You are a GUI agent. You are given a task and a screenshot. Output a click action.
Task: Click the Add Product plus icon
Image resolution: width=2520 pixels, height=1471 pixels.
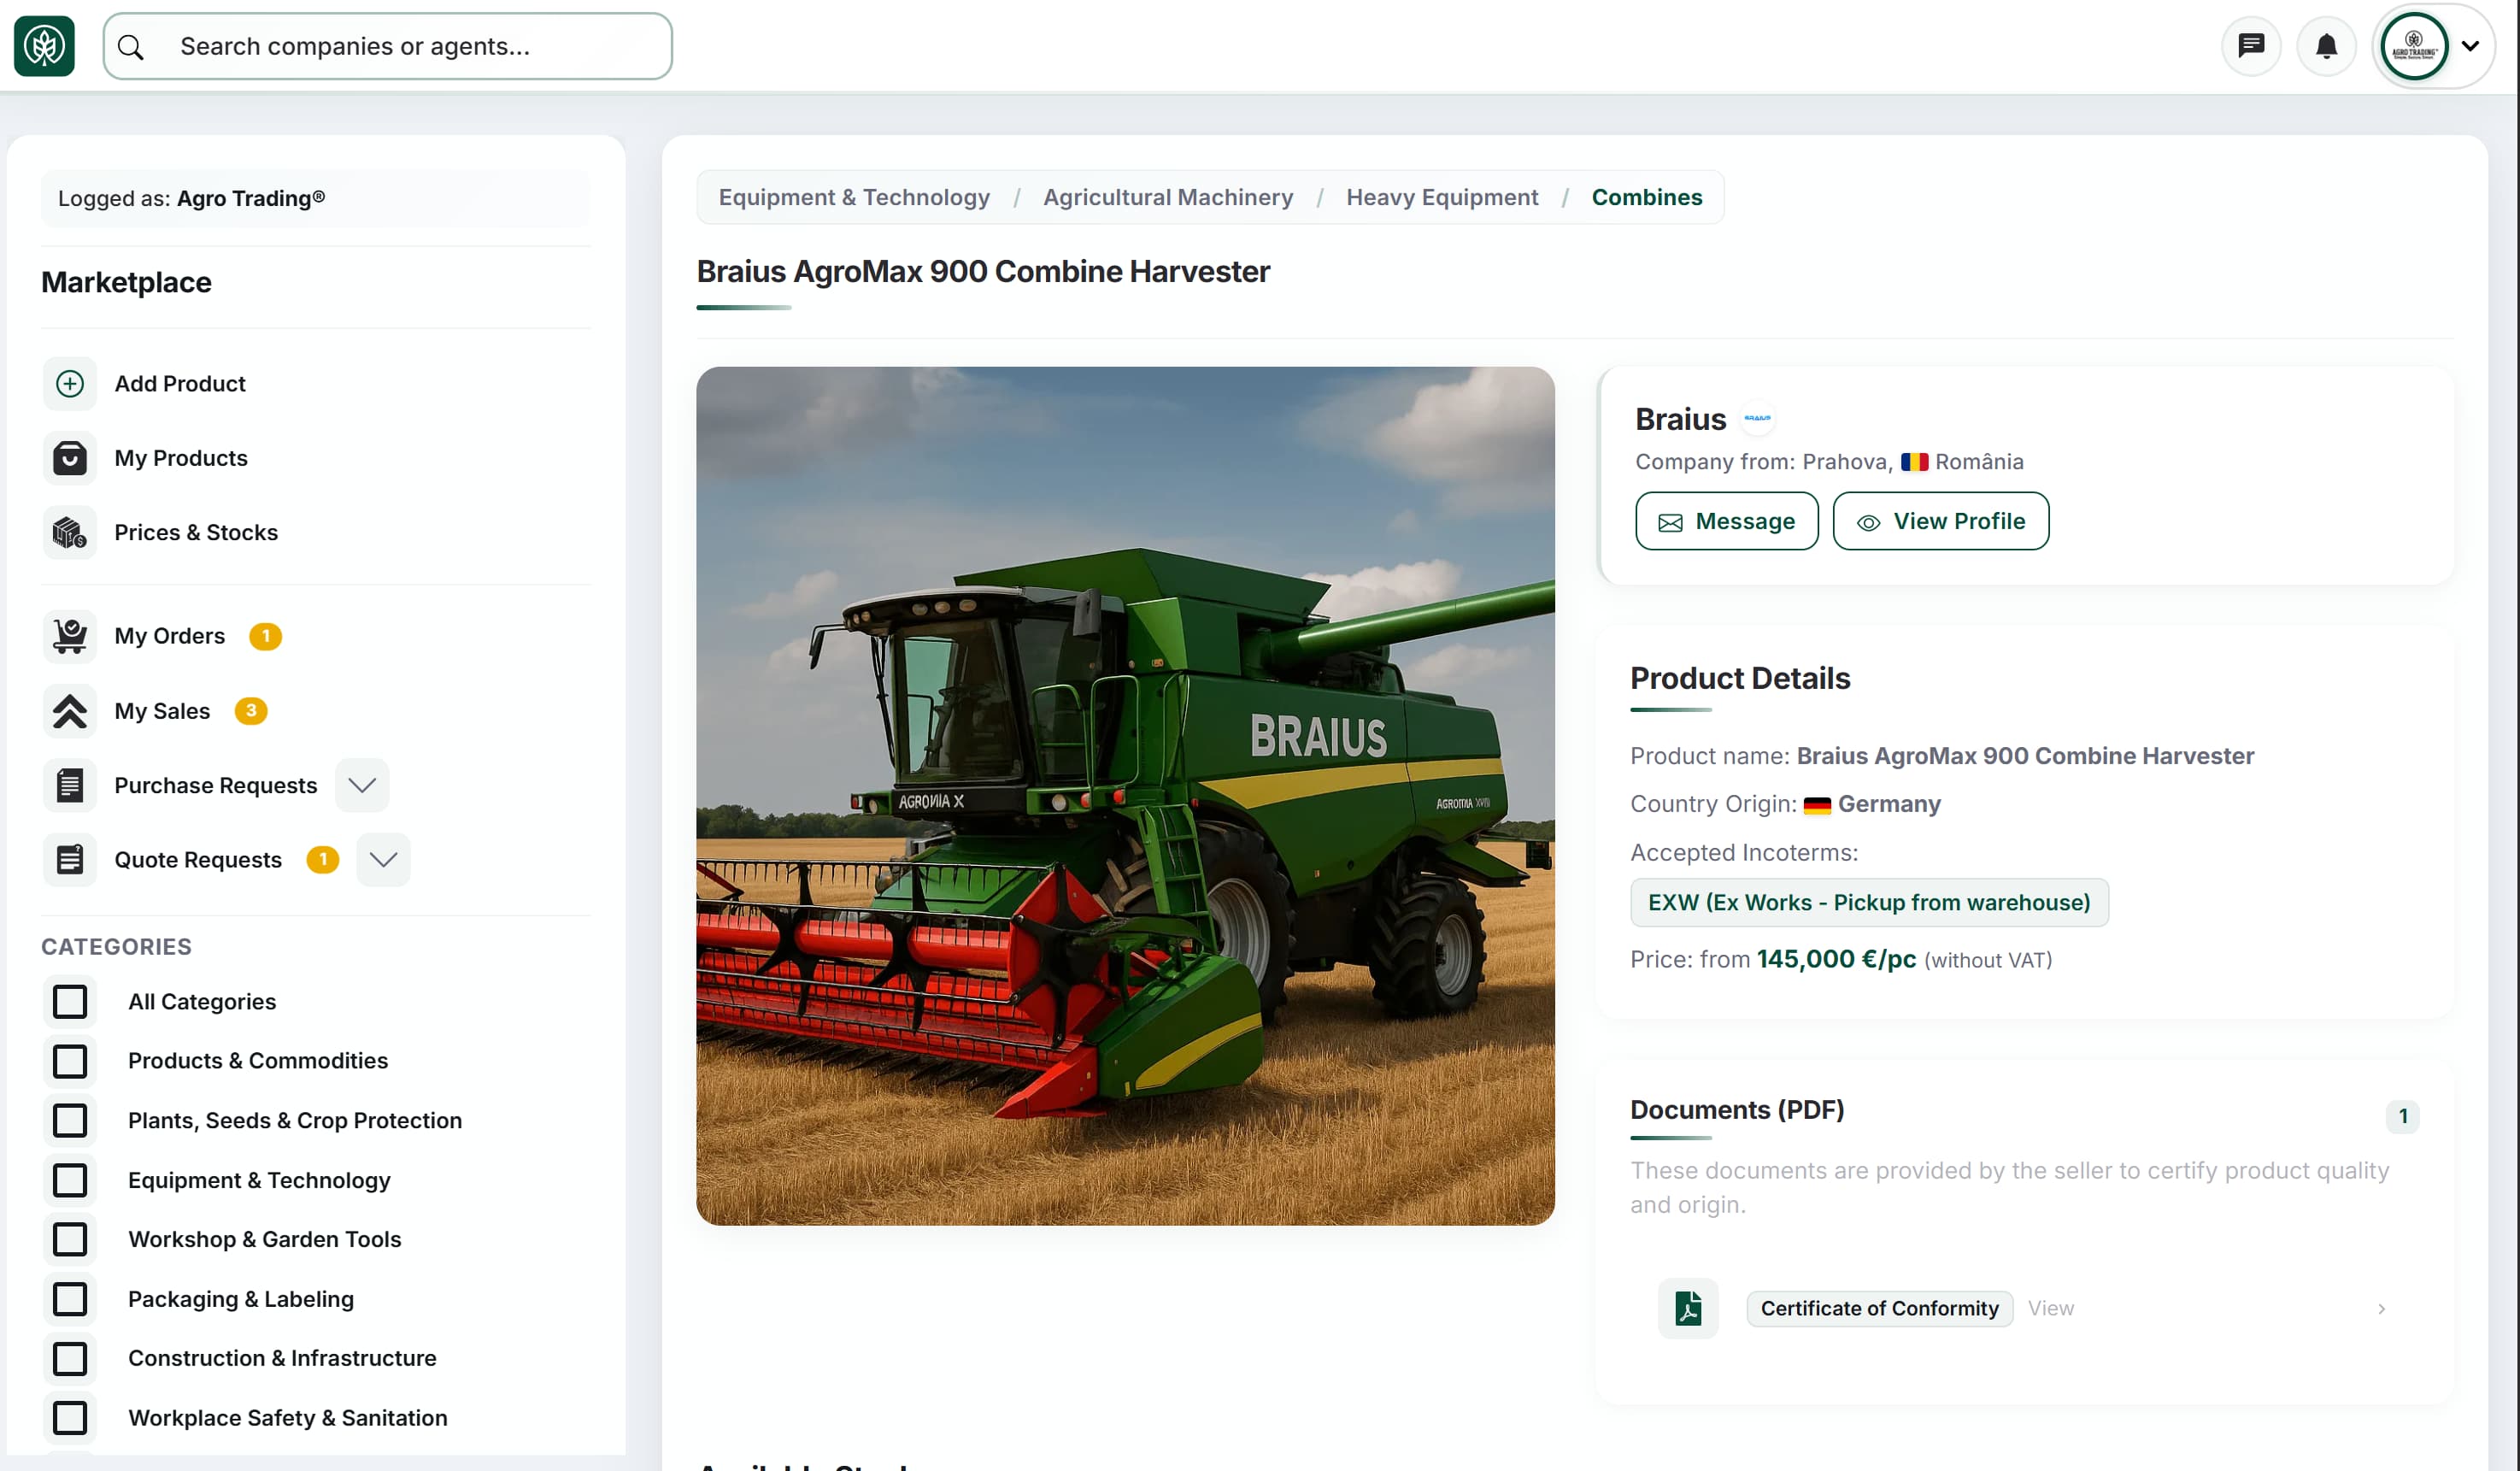pyautogui.click(x=70, y=384)
